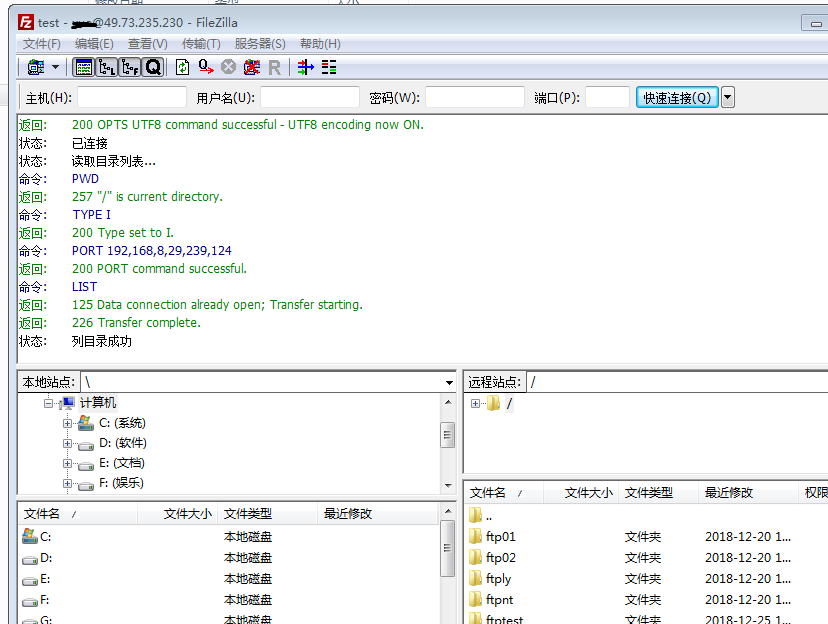Sort remote list by 最近修改 column
828x624 pixels.
pos(748,493)
